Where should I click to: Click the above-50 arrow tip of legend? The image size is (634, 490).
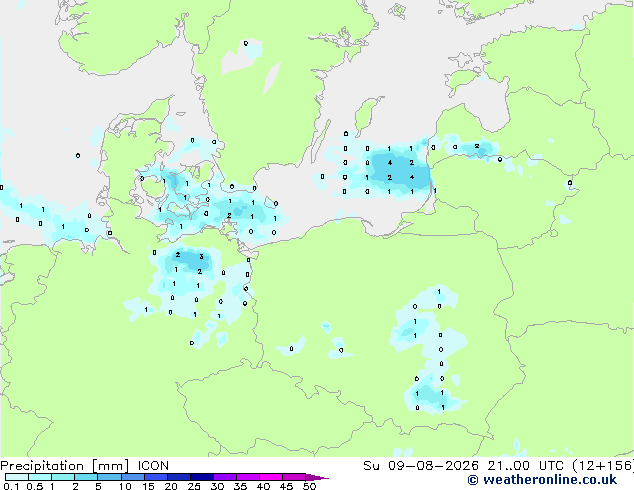tap(317, 477)
